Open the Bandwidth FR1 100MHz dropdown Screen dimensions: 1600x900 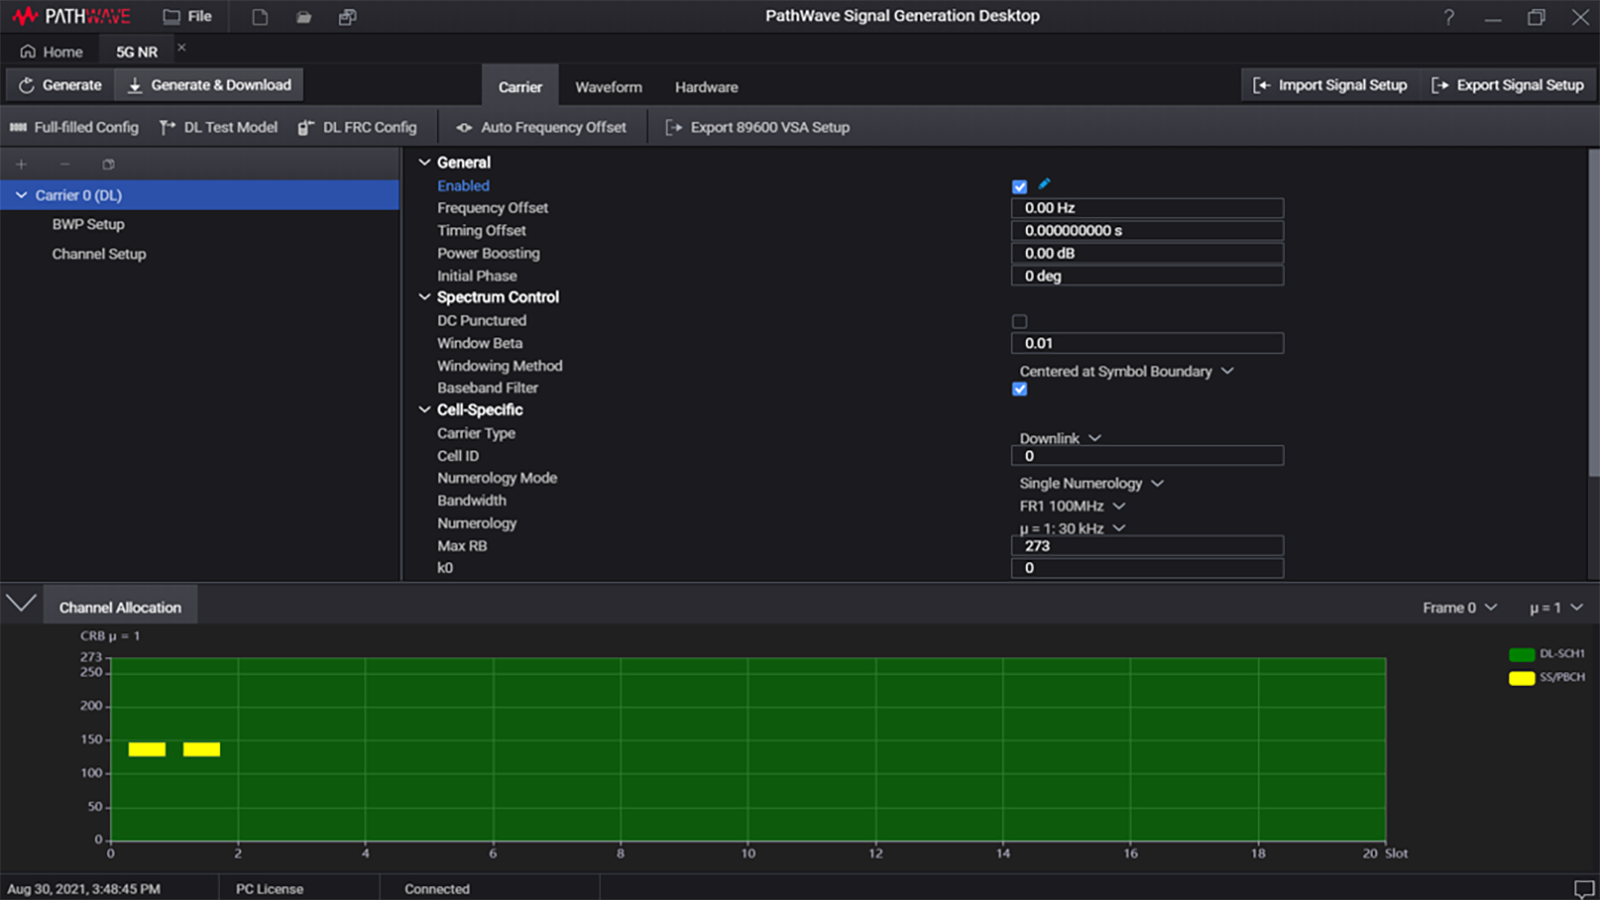(1072, 506)
